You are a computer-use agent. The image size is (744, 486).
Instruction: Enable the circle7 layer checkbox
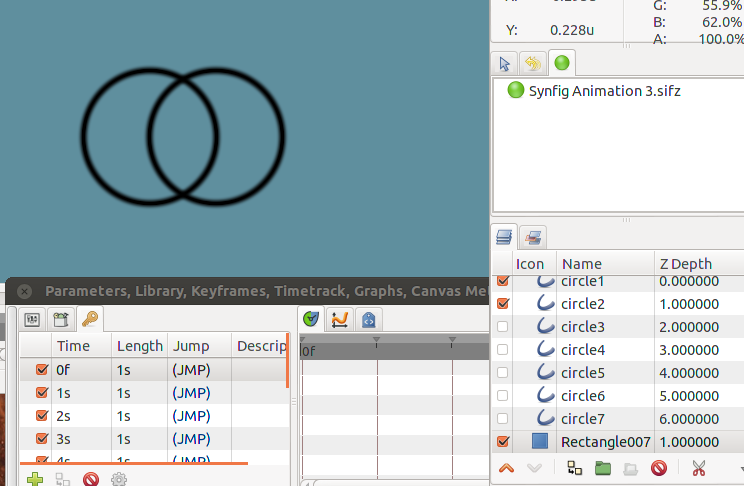(502, 419)
